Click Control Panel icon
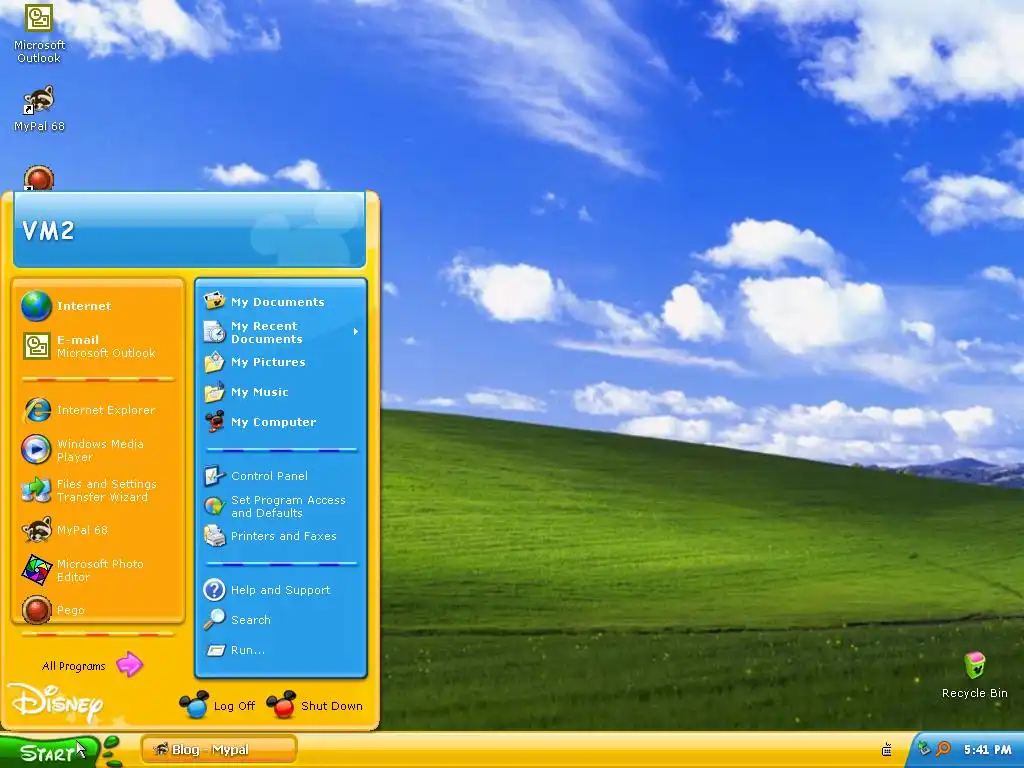Screen dimensions: 1024x768 [214, 475]
